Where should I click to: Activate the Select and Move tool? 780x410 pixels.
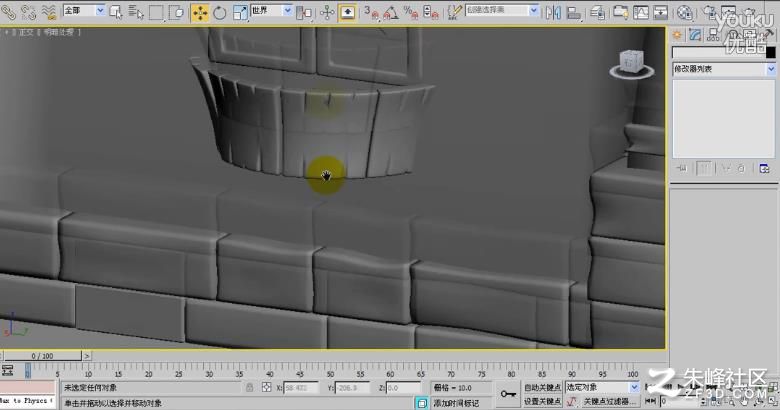coord(200,12)
